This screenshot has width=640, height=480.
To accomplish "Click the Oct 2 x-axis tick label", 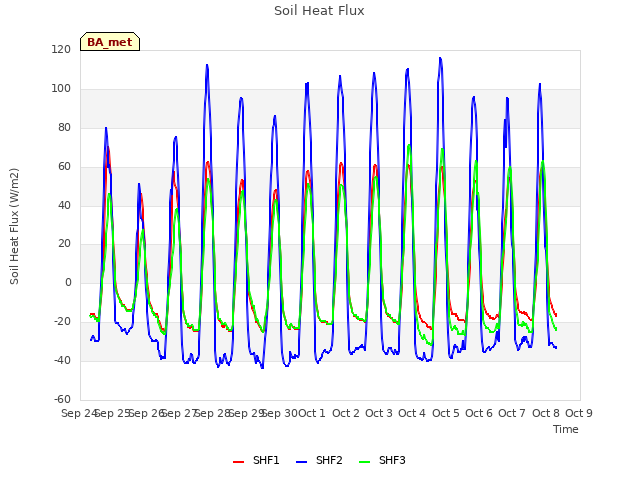I will point(346,413).
